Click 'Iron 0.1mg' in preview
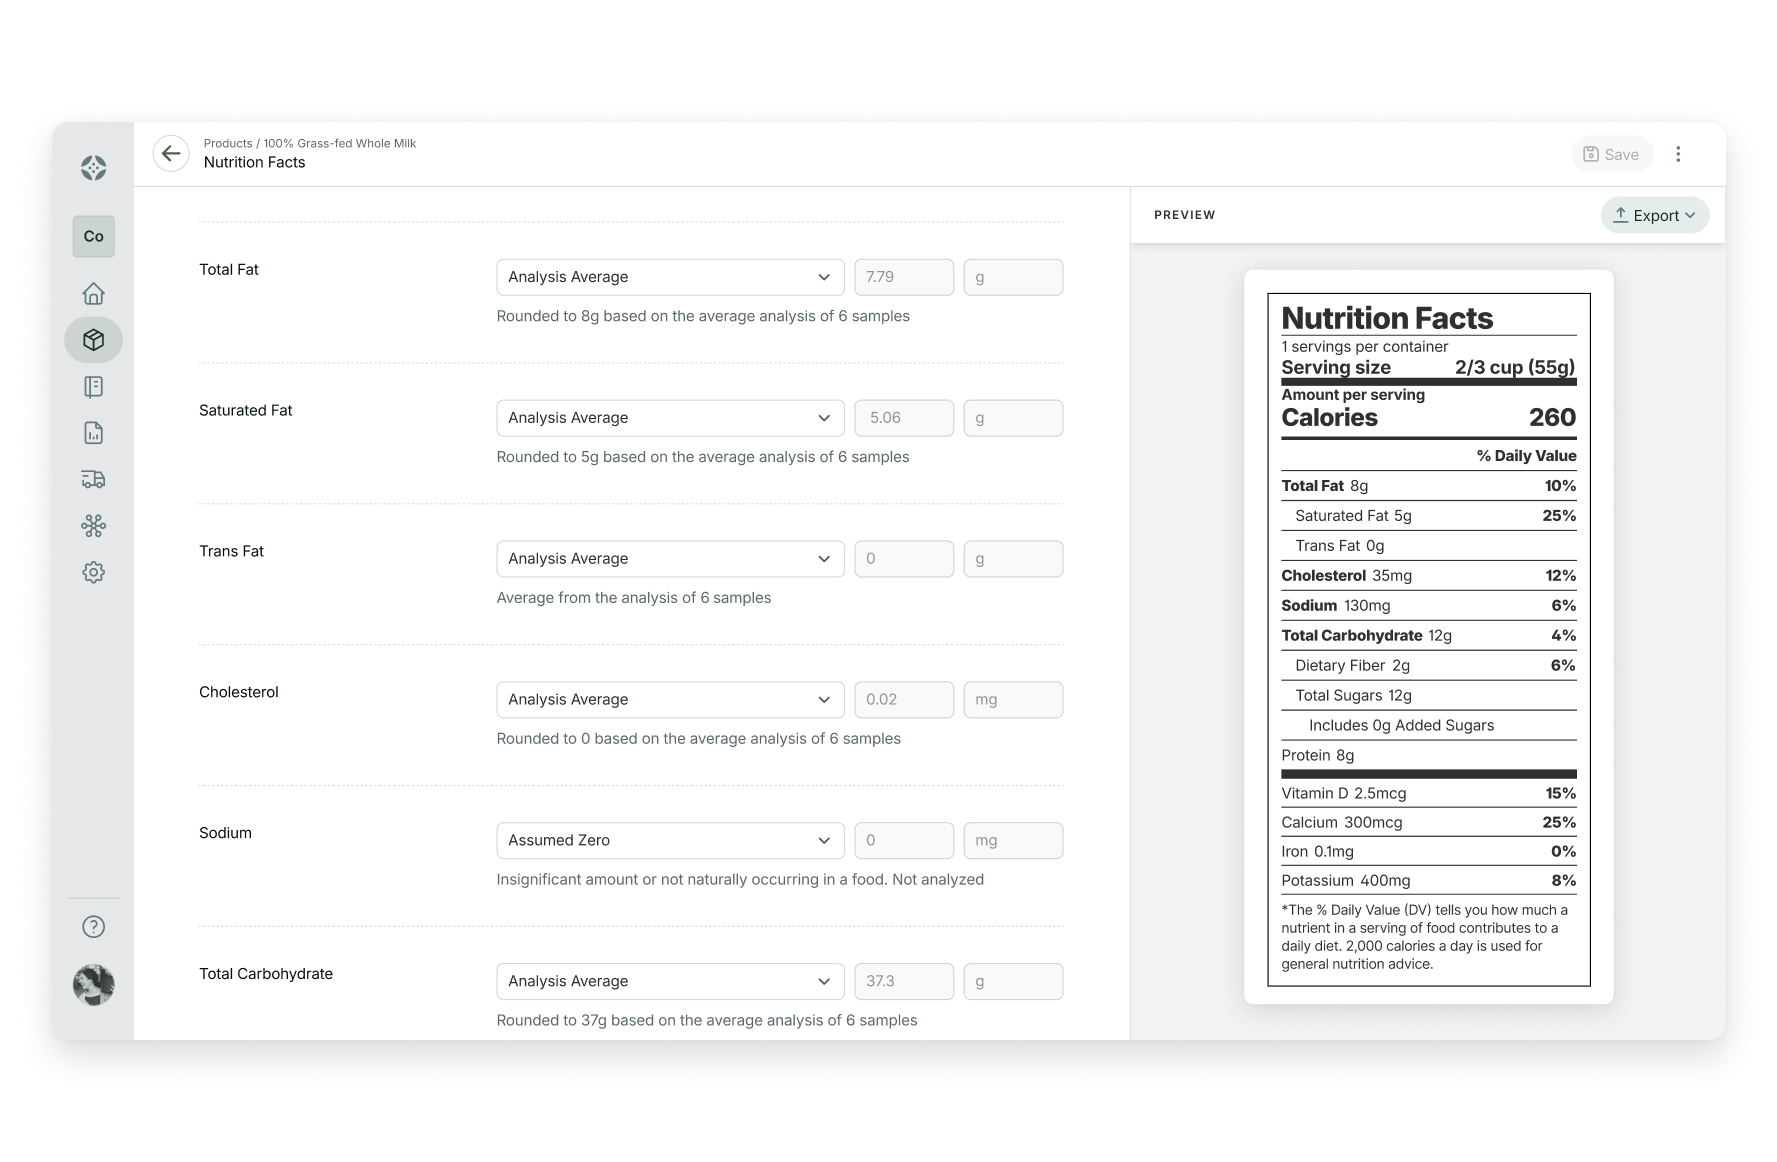 [1317, 852]
